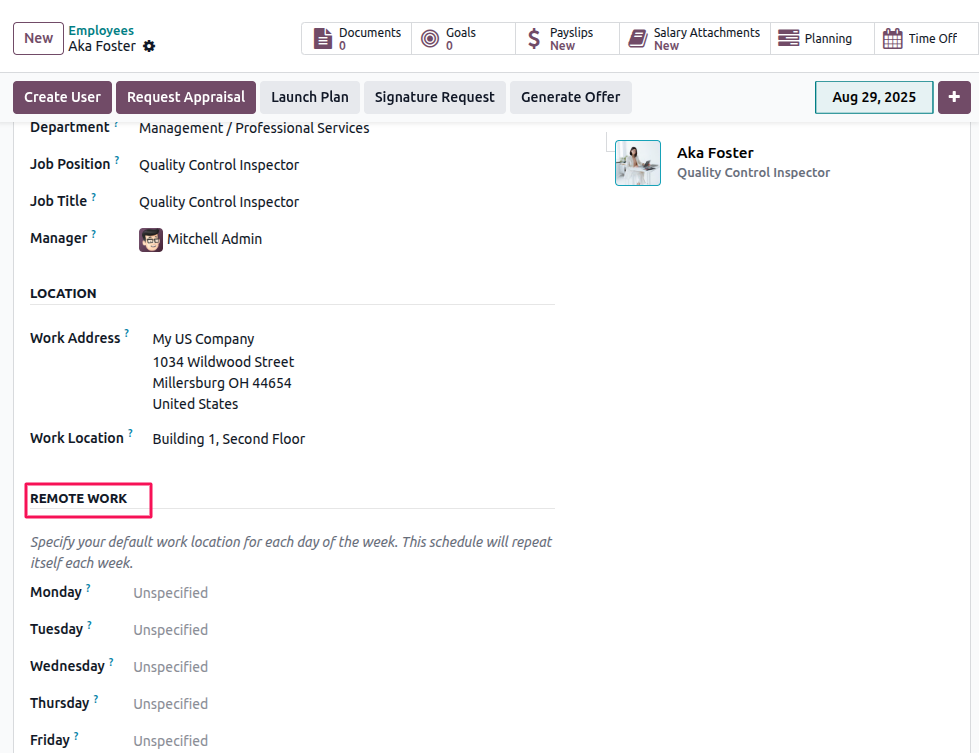Click the gear icon beside Aka Foster
This screenshot has width=979, height=753.
149,46
